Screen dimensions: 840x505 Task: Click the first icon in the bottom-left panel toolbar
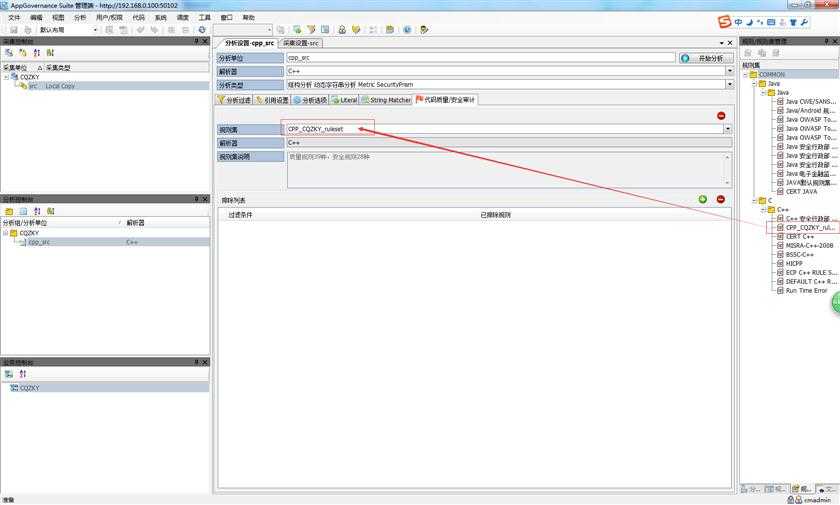tap(9, 374)
